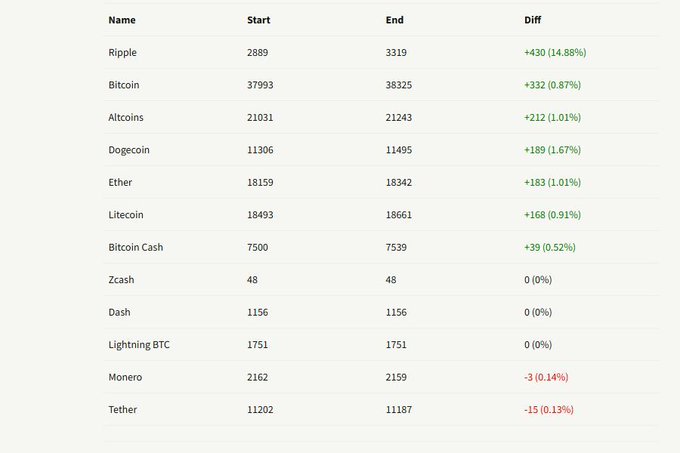Click the Lightning BTC name cell
The width and height of the screenshot is (680, 453).
(x=137, y=345)
